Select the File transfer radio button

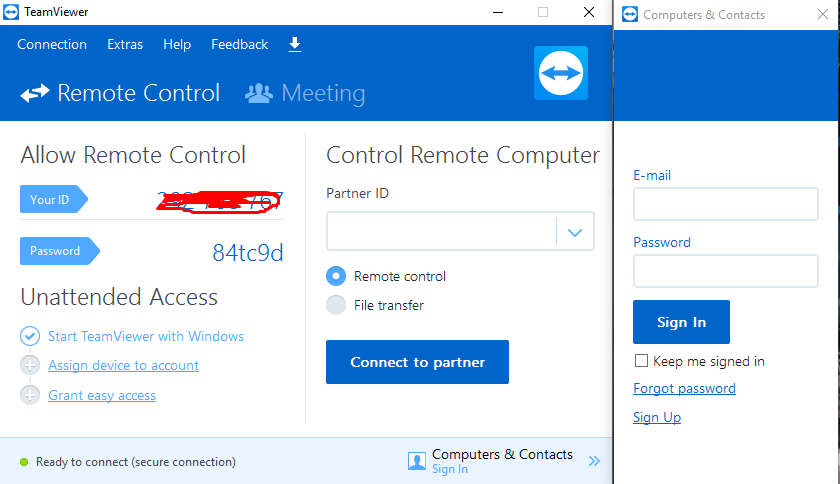336,305
